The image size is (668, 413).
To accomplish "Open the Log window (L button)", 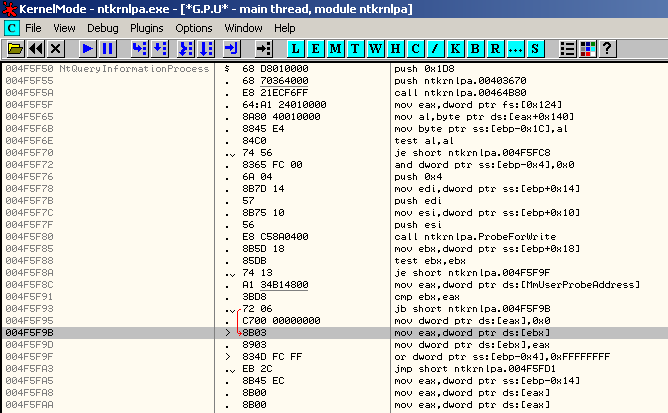I will (x=296, y=48).
